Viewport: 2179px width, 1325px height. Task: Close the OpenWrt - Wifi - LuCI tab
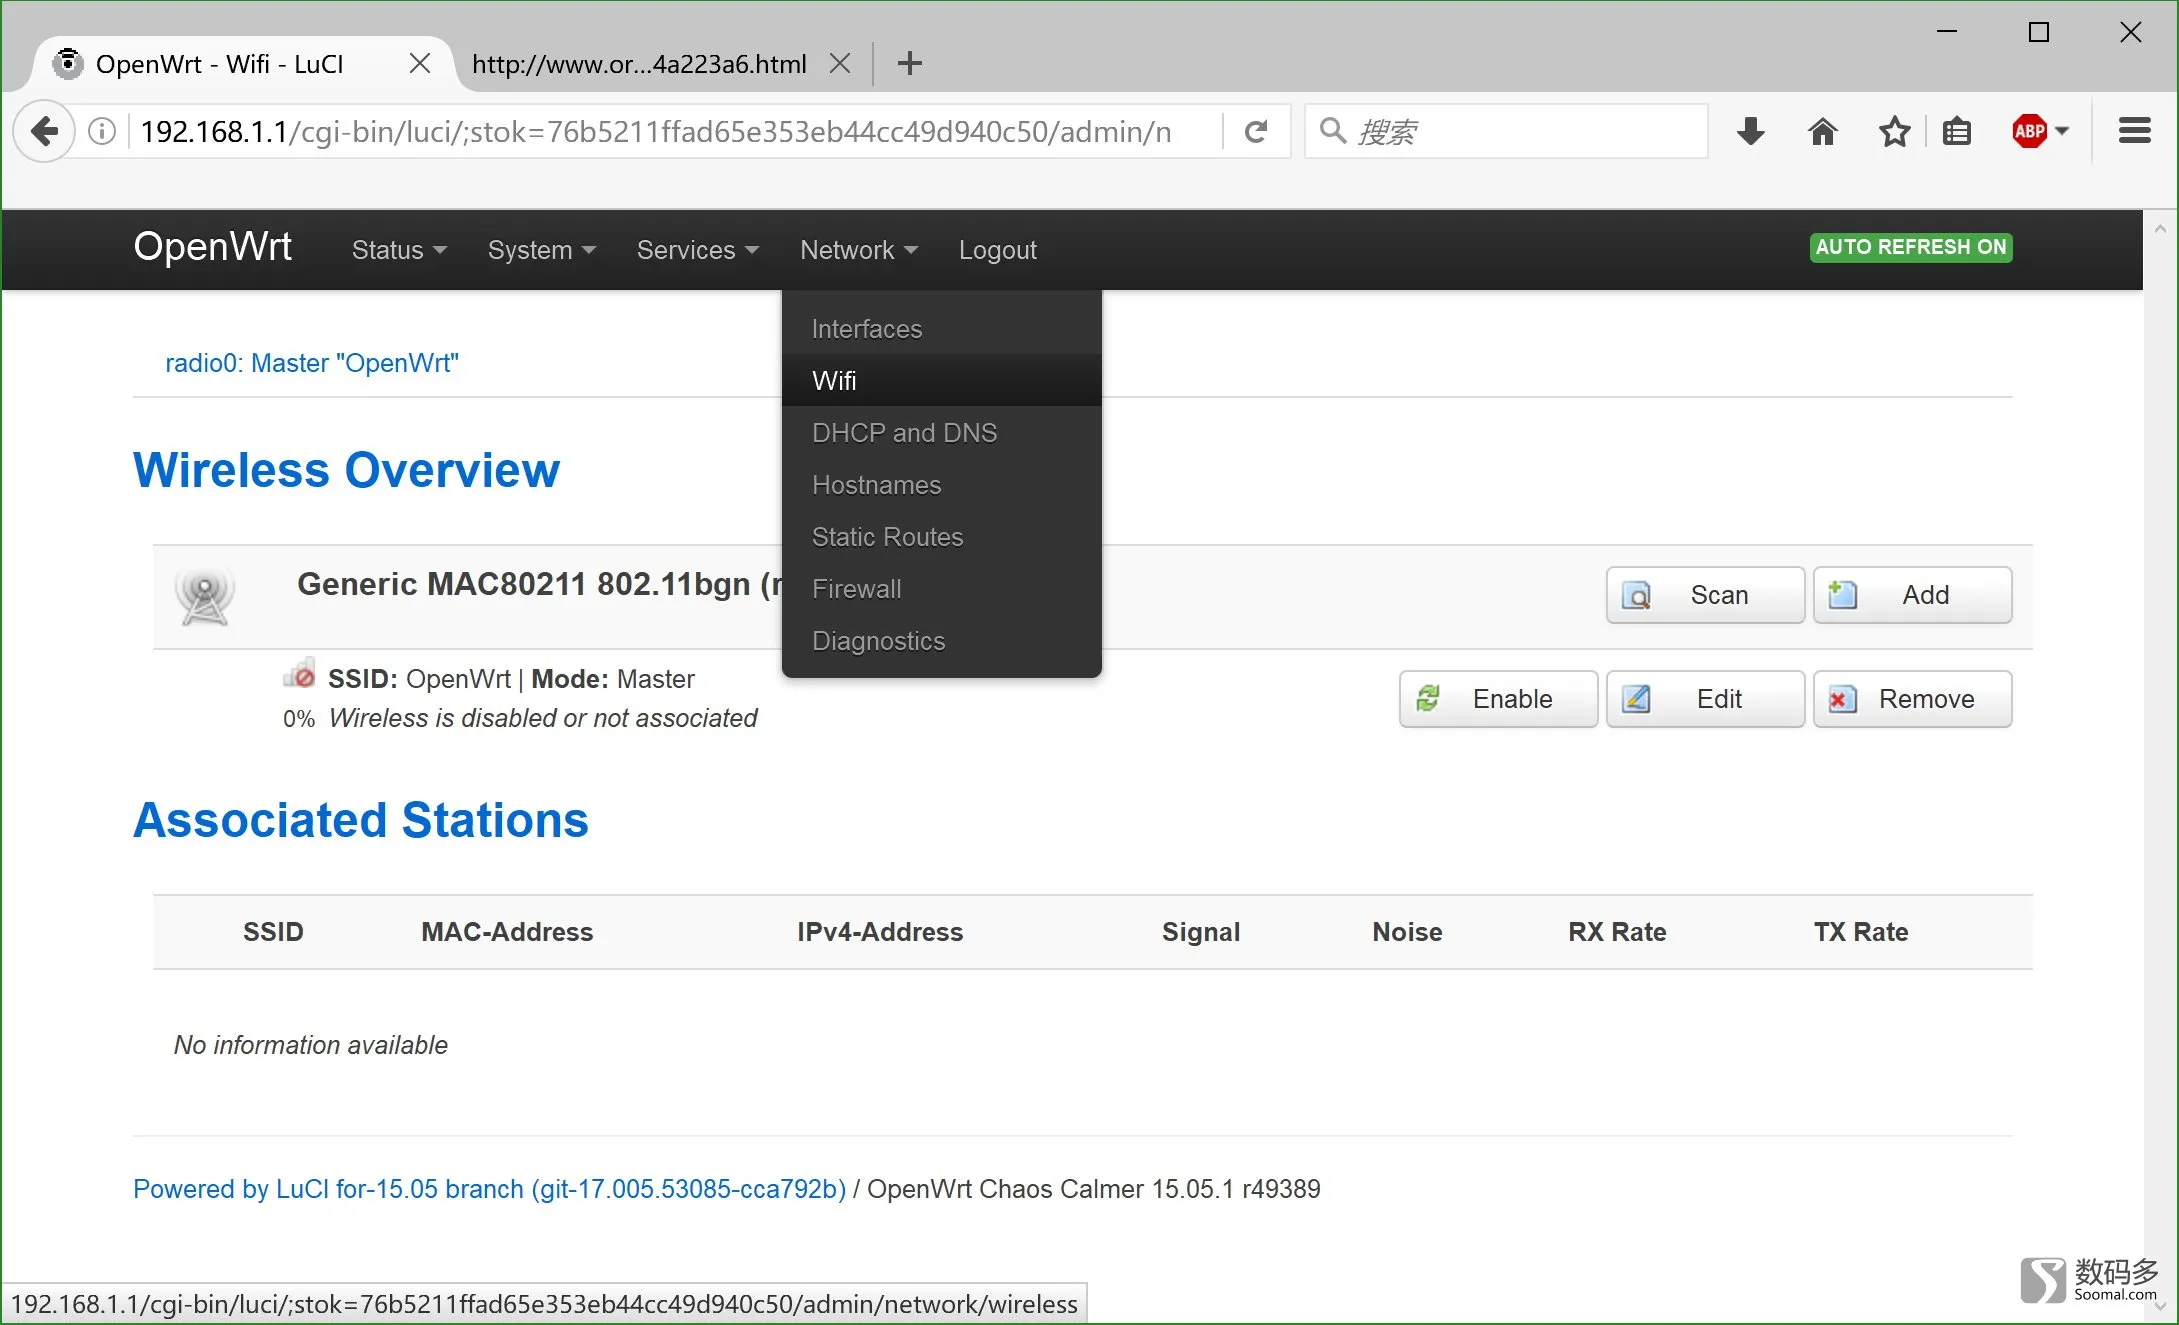(420, 64)
